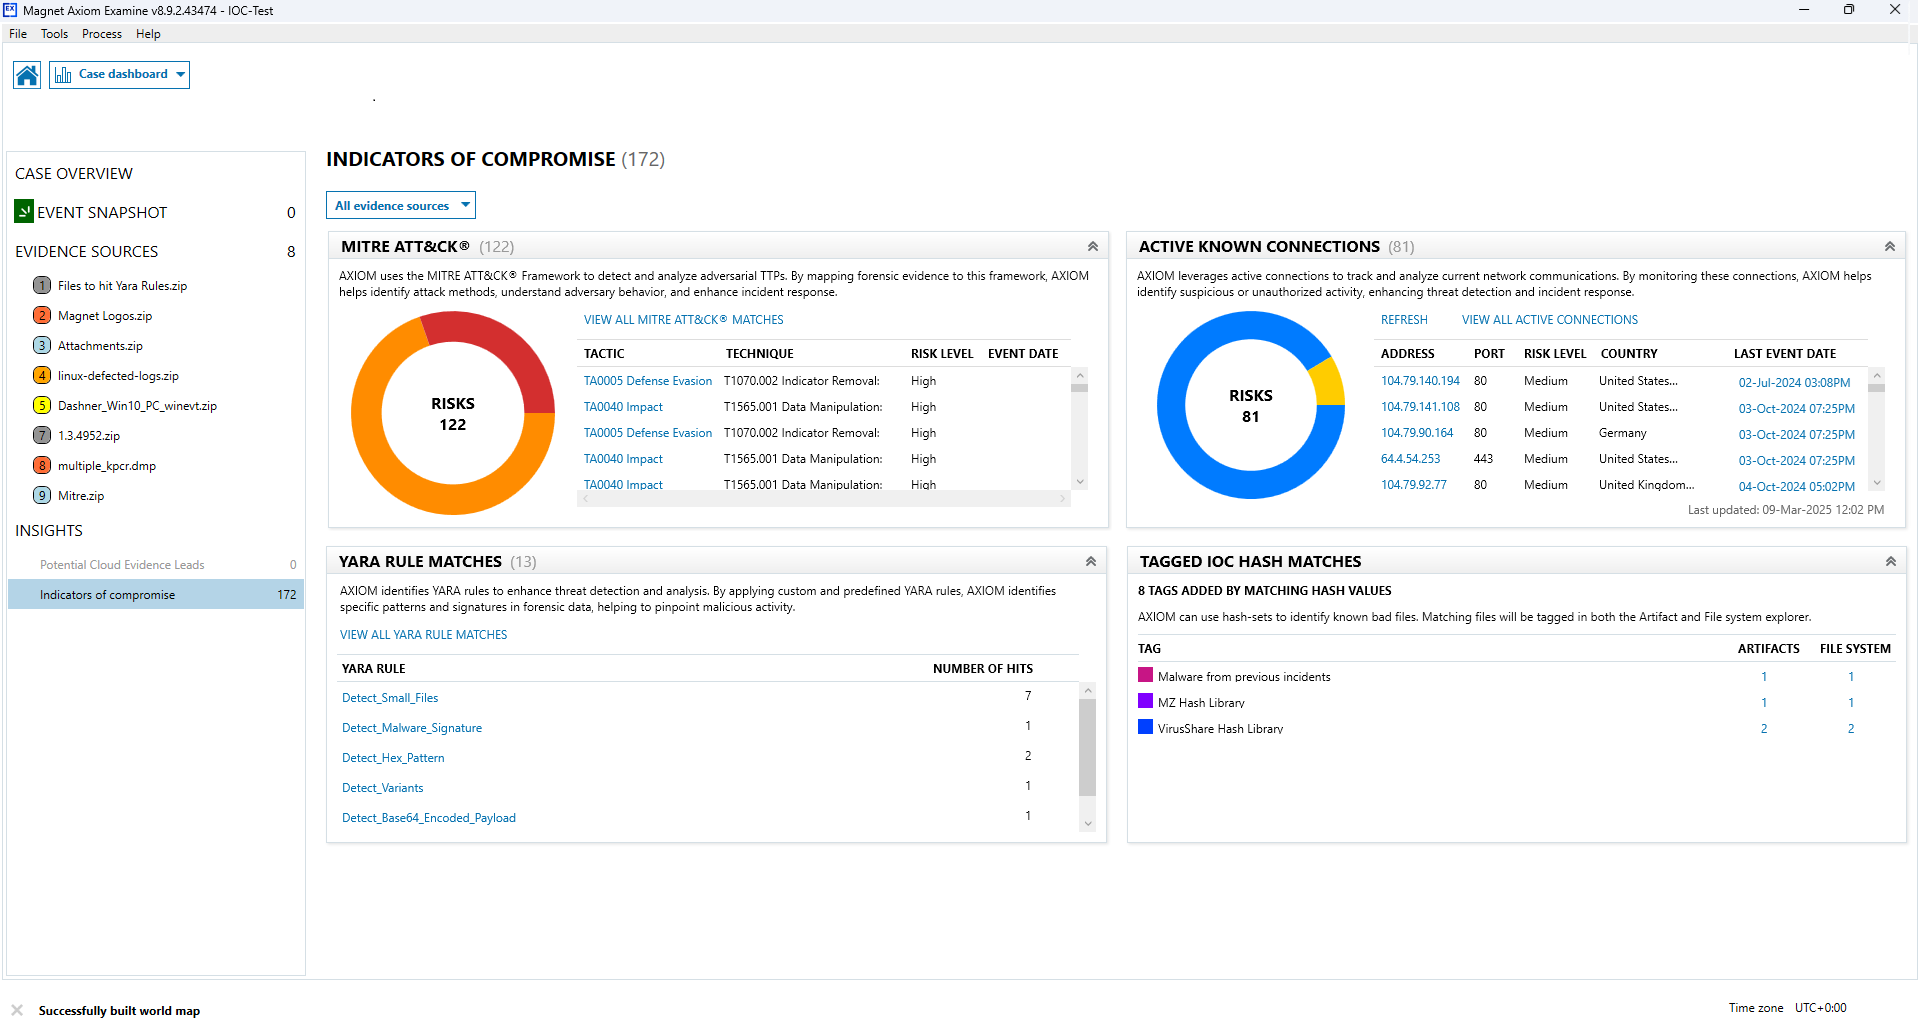
Task: Click the number 5 Dashner evidence icon
Action: [42, 406]
